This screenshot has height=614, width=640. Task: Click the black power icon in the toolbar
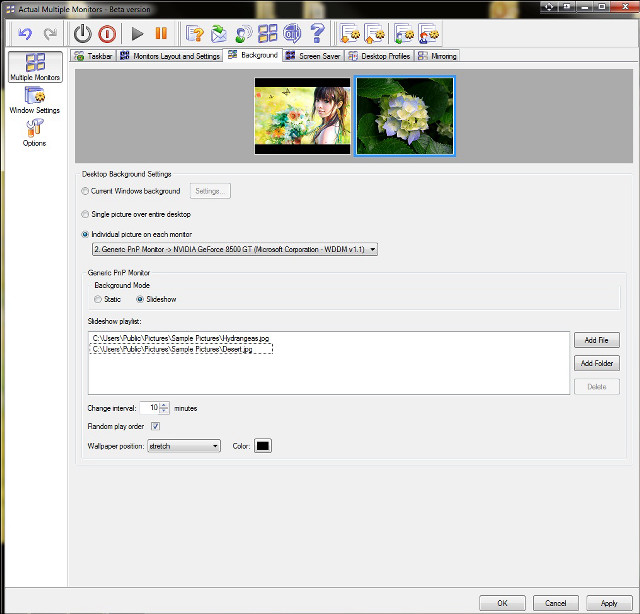(x=83, y=33)
